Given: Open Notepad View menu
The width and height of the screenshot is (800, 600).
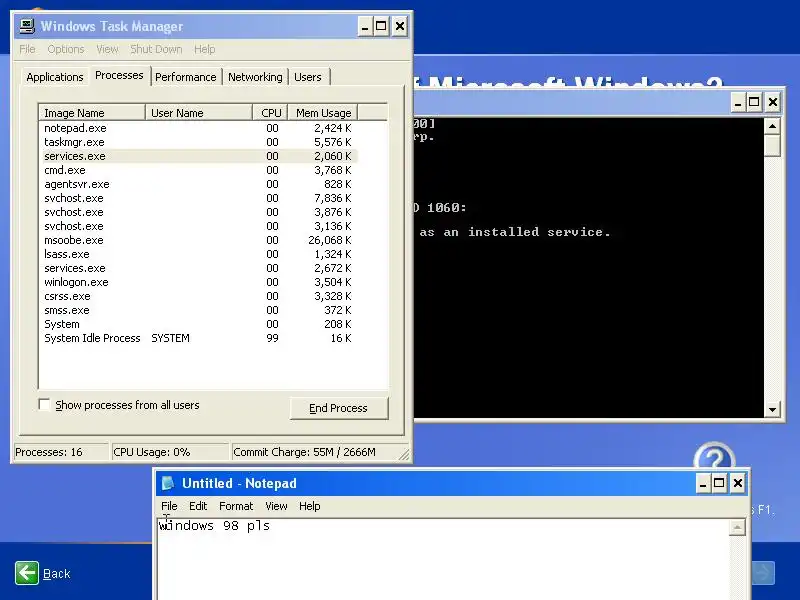Looking at the screenshot, I should click(x=276, y=506).
